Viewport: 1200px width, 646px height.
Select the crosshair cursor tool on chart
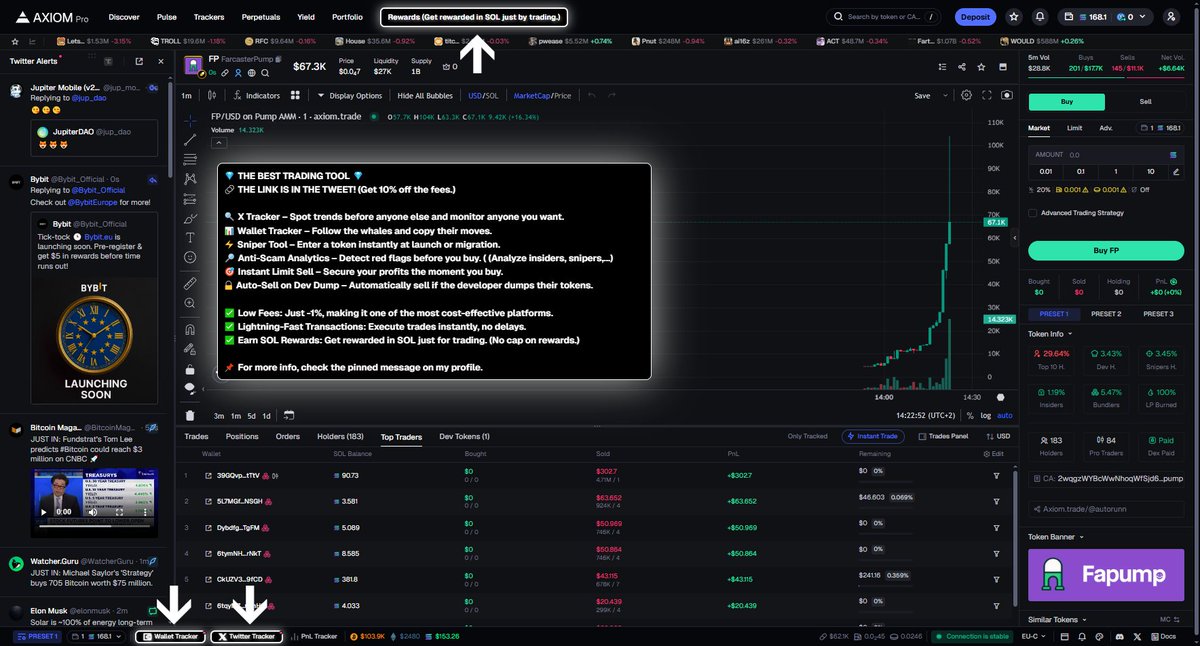(x=190, y=121)
